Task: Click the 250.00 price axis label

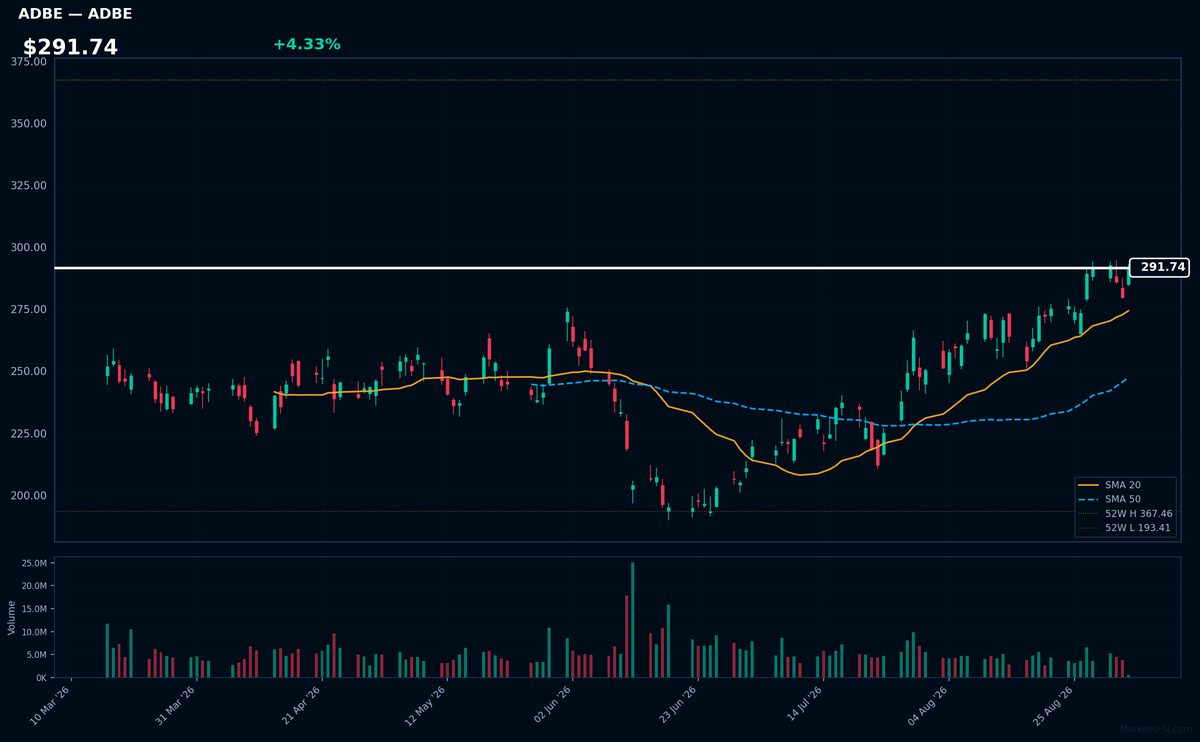Action: (x=28, y=372)
